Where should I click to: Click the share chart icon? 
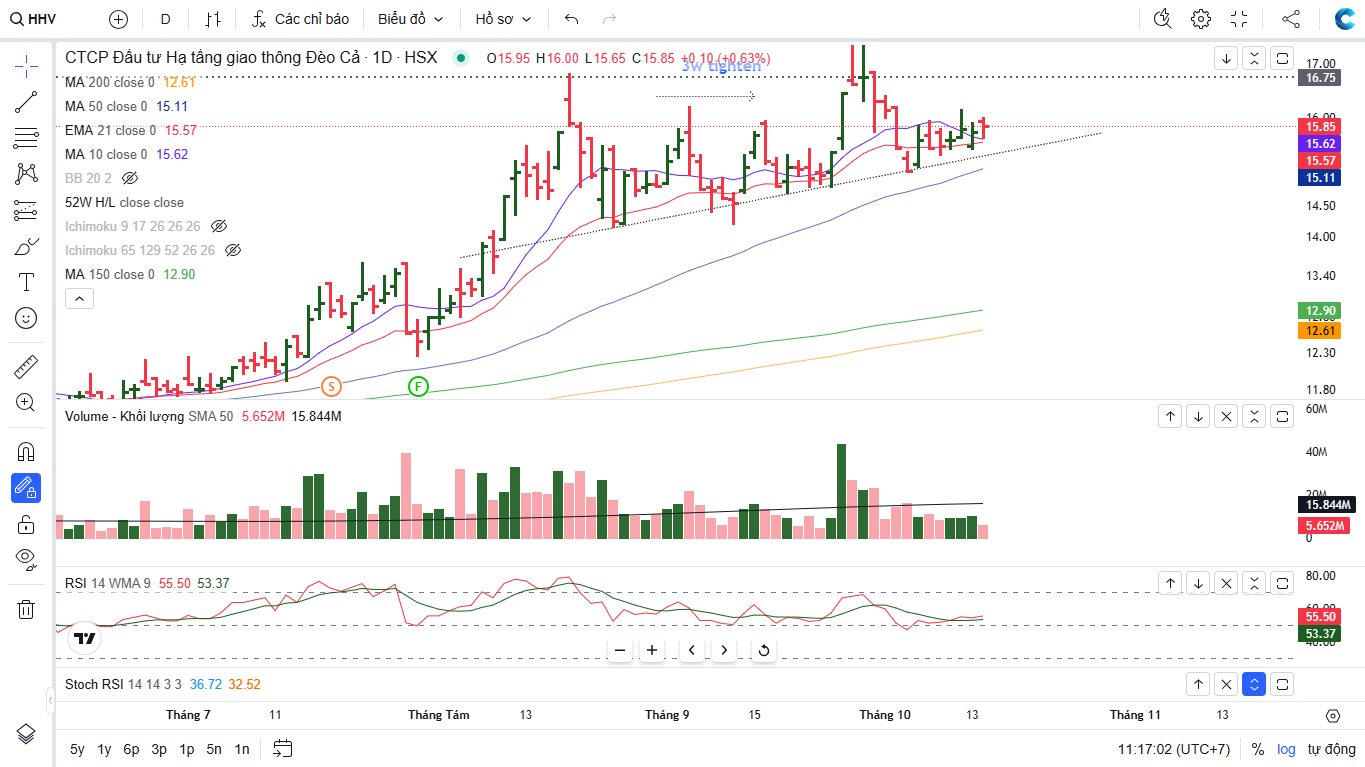tap(1291, 19)
